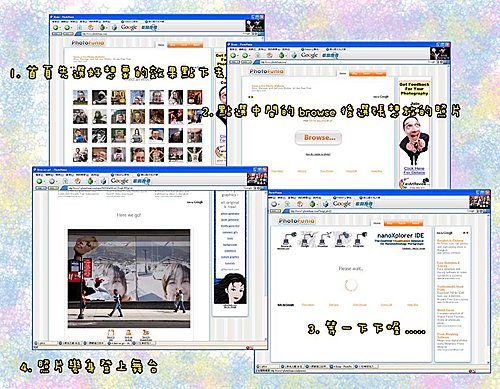Image resolution: width=500 pixels, height=389 pixels.
Task: Open the PhotoFunia logo in the Browse window
Action: click(x=267, y=71)
